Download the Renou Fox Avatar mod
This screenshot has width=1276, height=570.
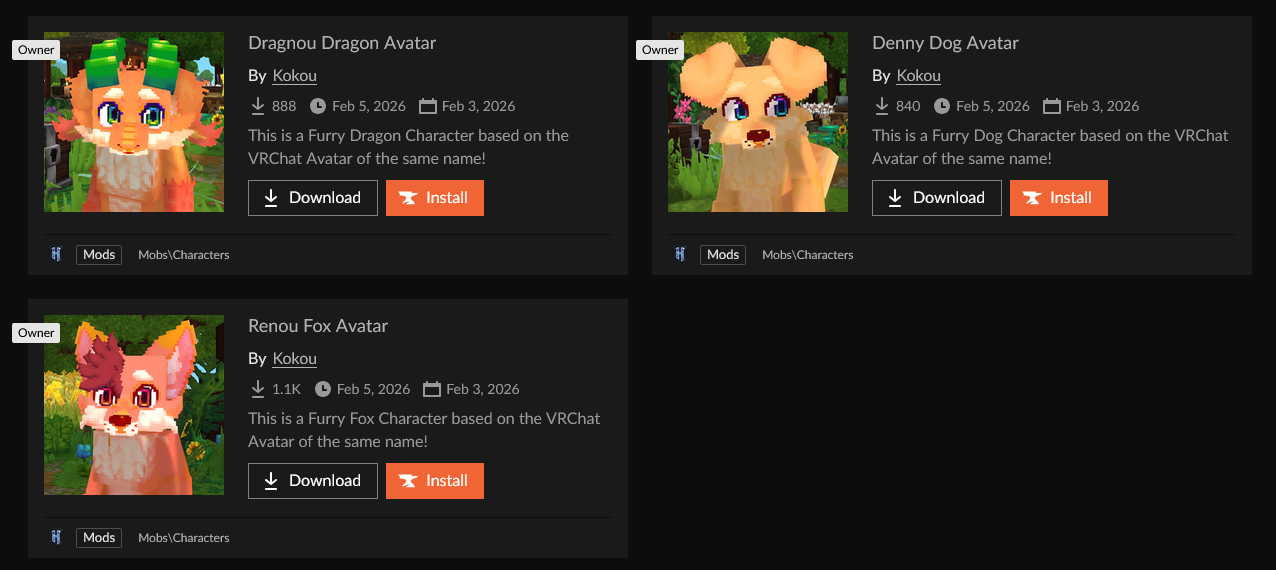(x=313, y=481)
